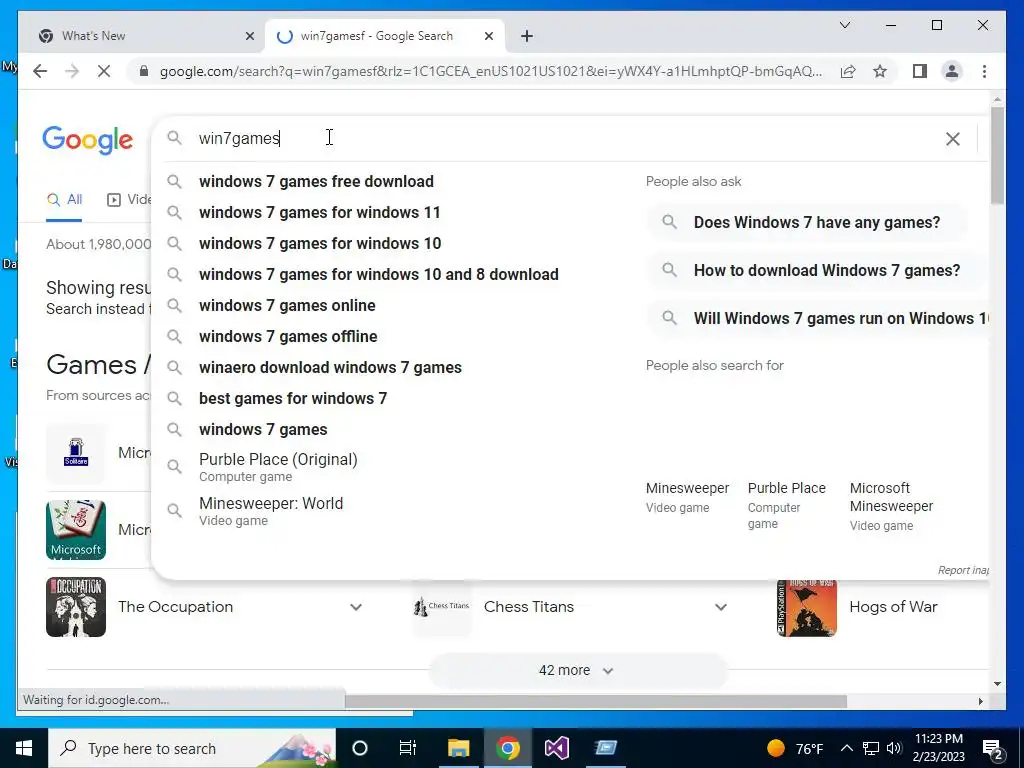Image resolution: width=1024 pixels, height=768 pixels.
Task: Click the Microsoft Mahjong thumbnail
Action: pyautogui.click(x=76, y=530)
